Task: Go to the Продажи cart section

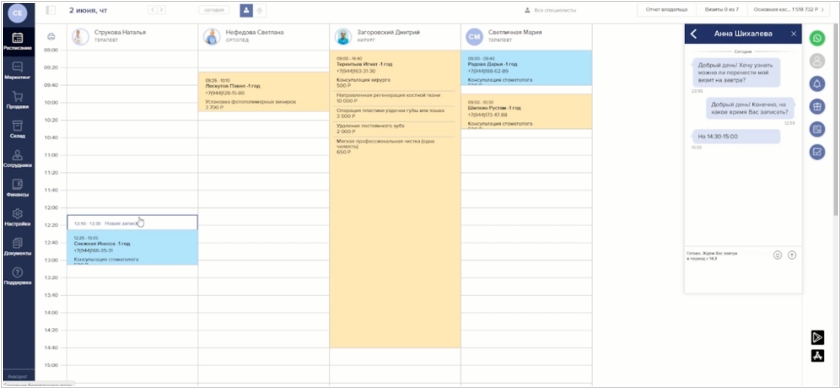Action: pyautogui.click(x=17, y=100)
